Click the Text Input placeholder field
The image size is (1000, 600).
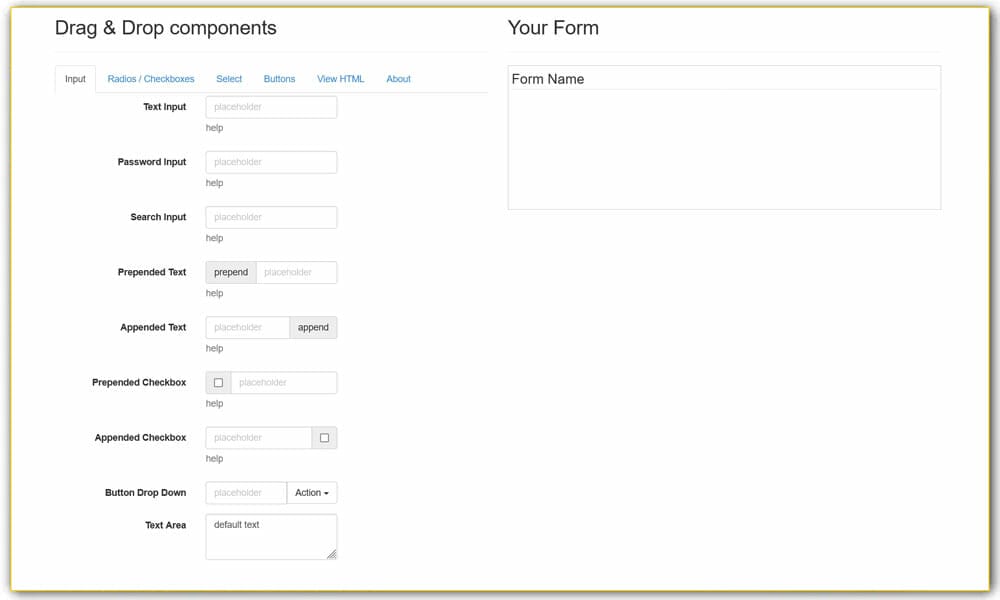point(271,107)
